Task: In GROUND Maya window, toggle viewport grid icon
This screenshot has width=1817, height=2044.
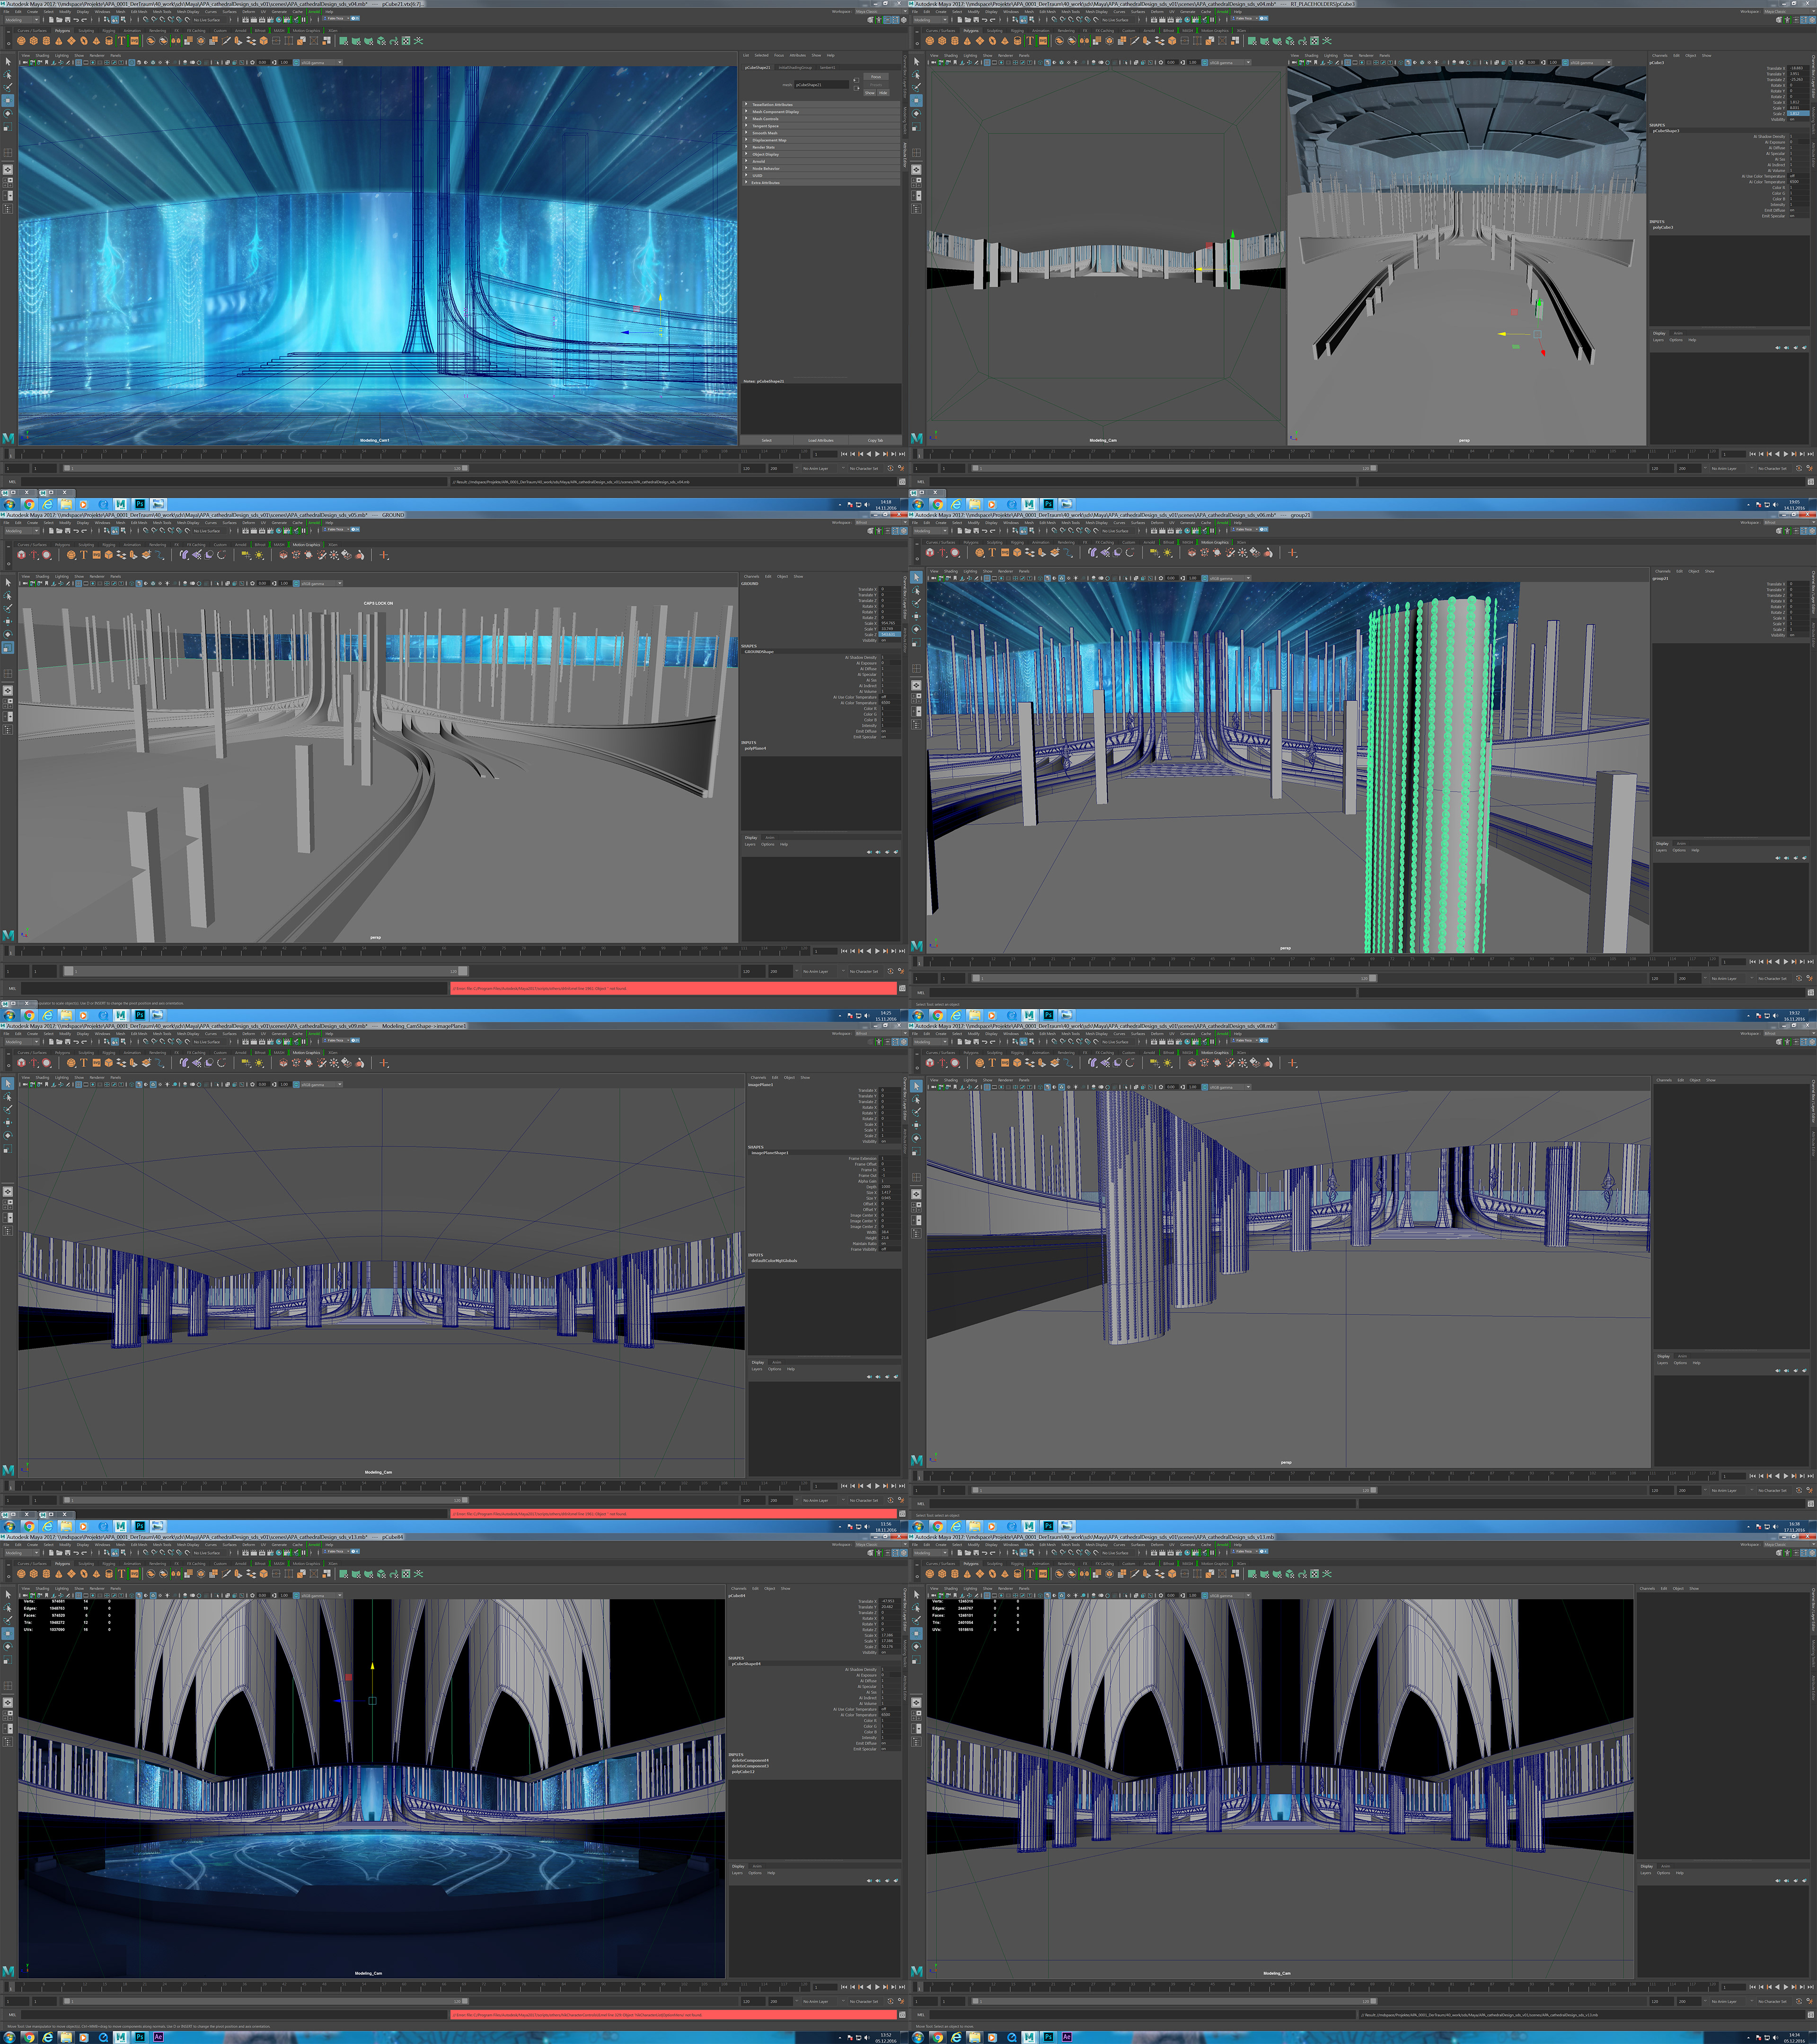Action: pyautogui.click(x=78, y=584)
